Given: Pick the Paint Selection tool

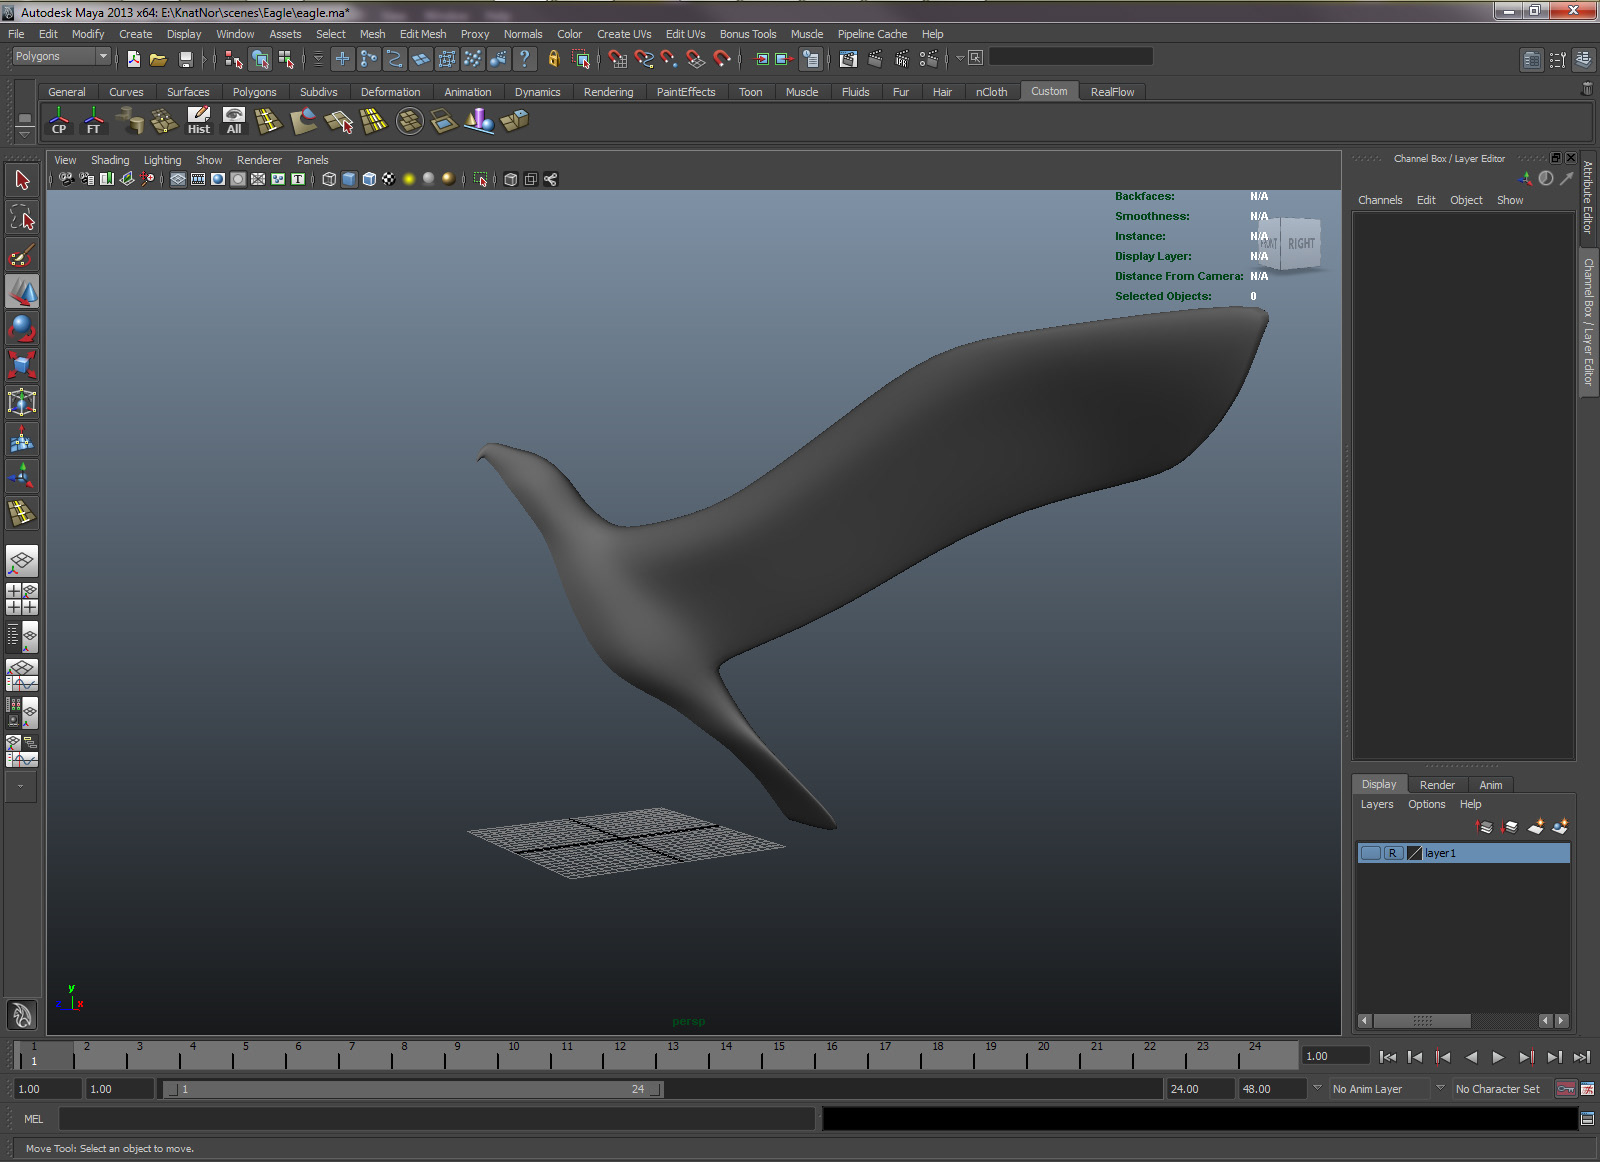Looking at the screenshot, I should pyautogui.click(x=22, y=256).
